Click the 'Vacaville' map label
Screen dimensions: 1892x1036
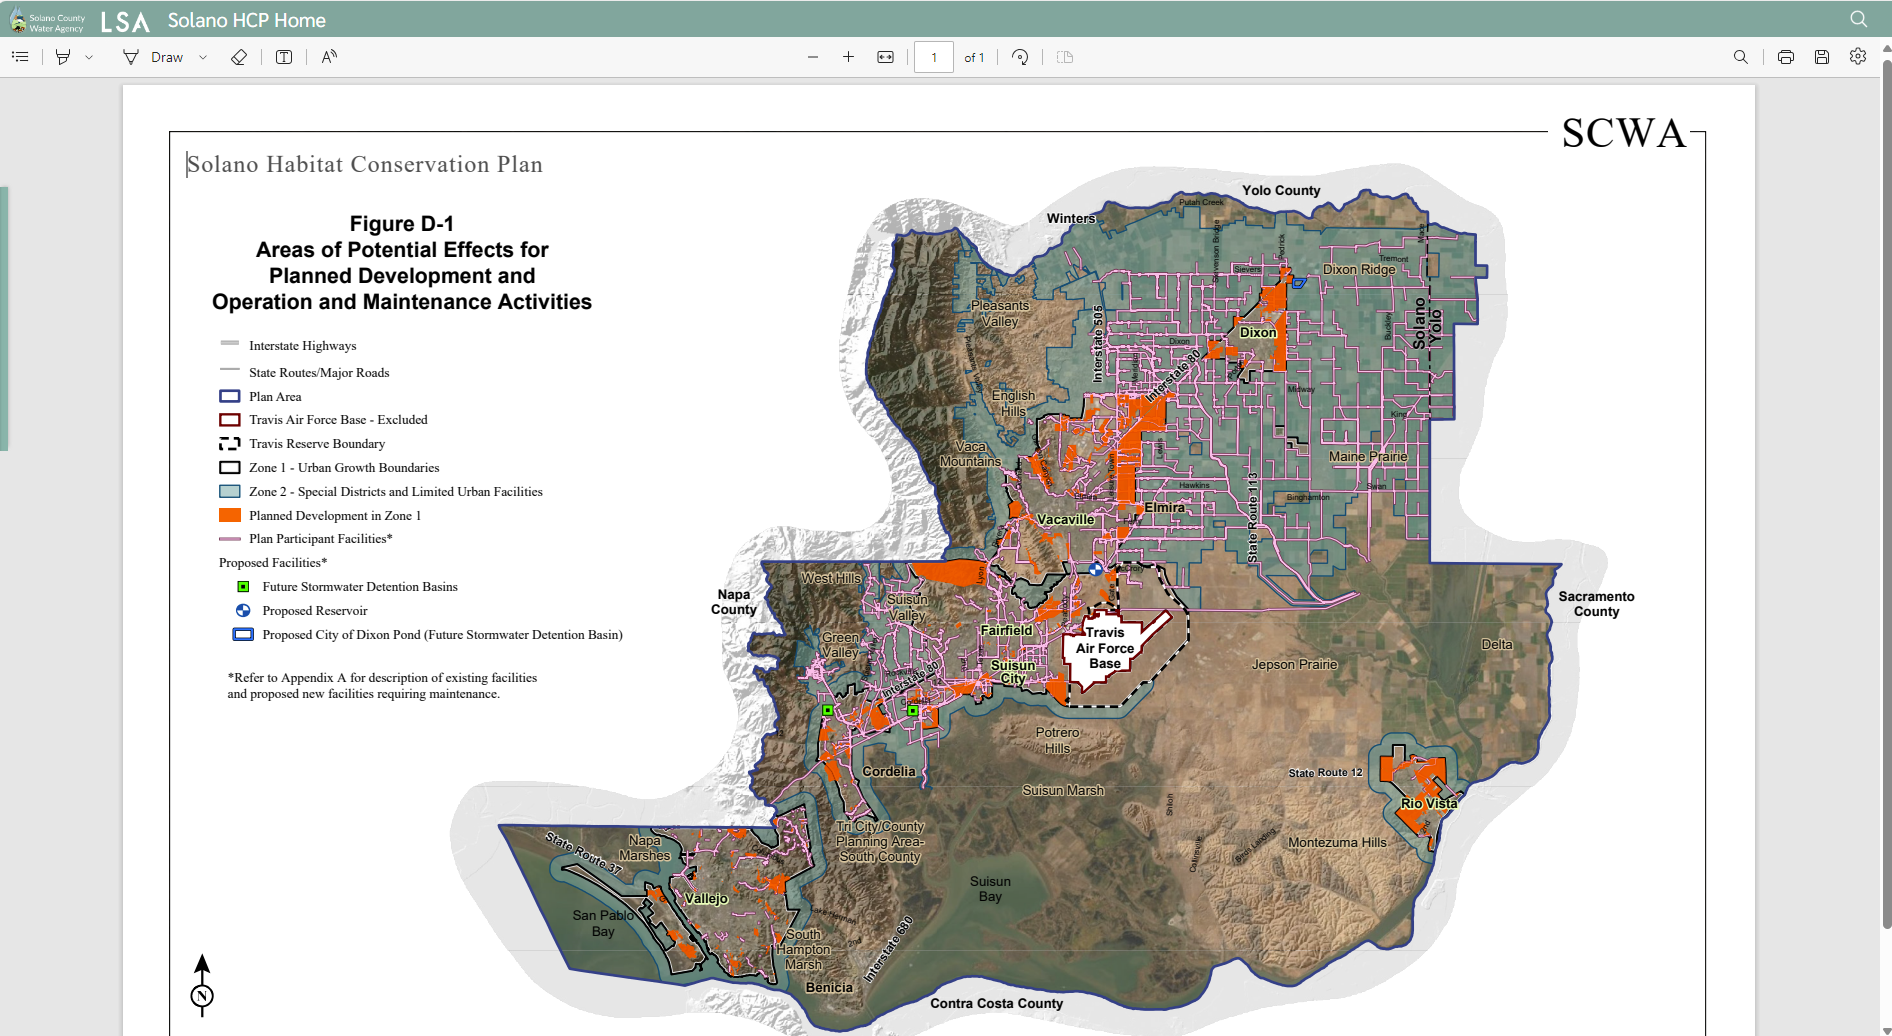click(1065, 519)
